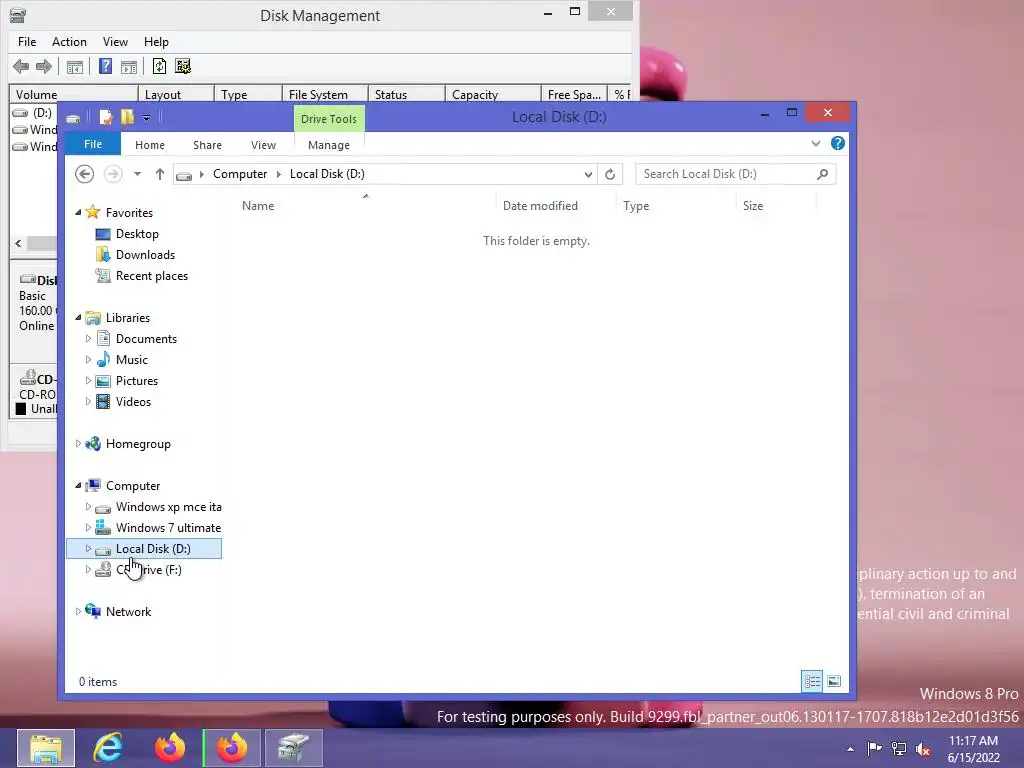Sort by Size column

point(753,206)
